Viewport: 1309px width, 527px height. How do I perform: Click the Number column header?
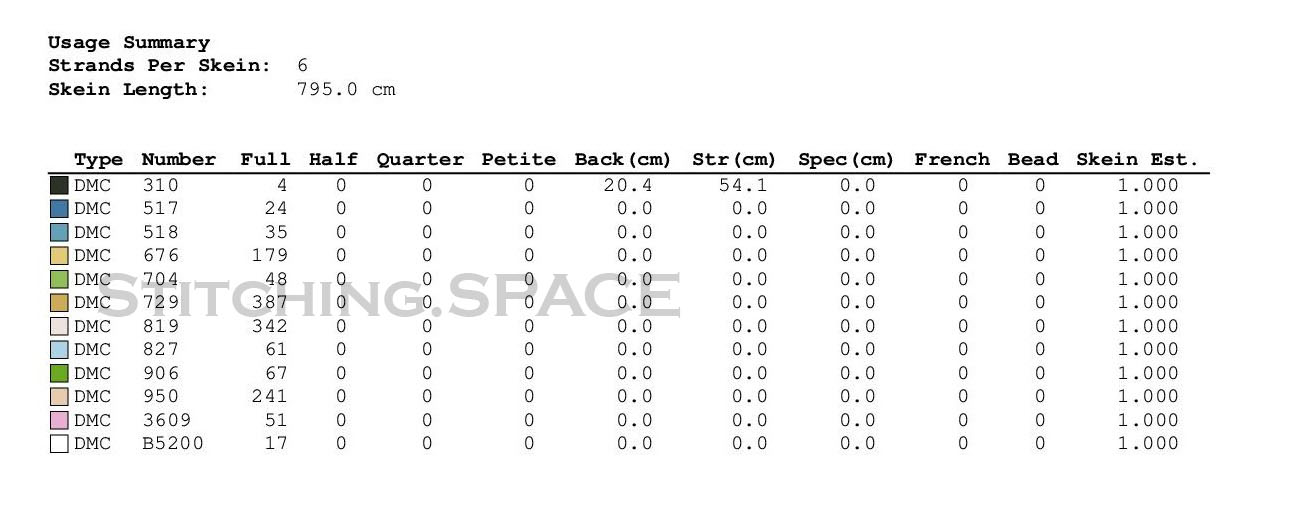[179, 160]
